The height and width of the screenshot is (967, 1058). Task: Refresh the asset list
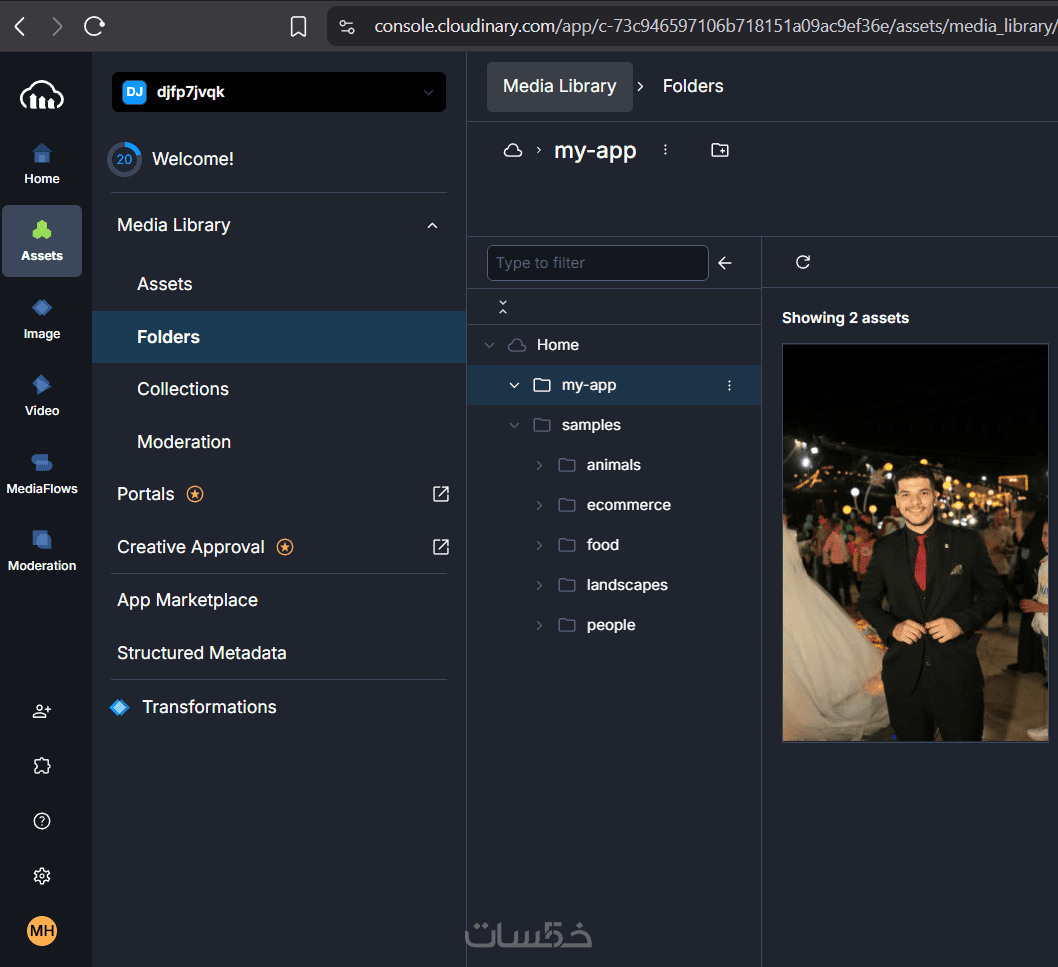803,262
